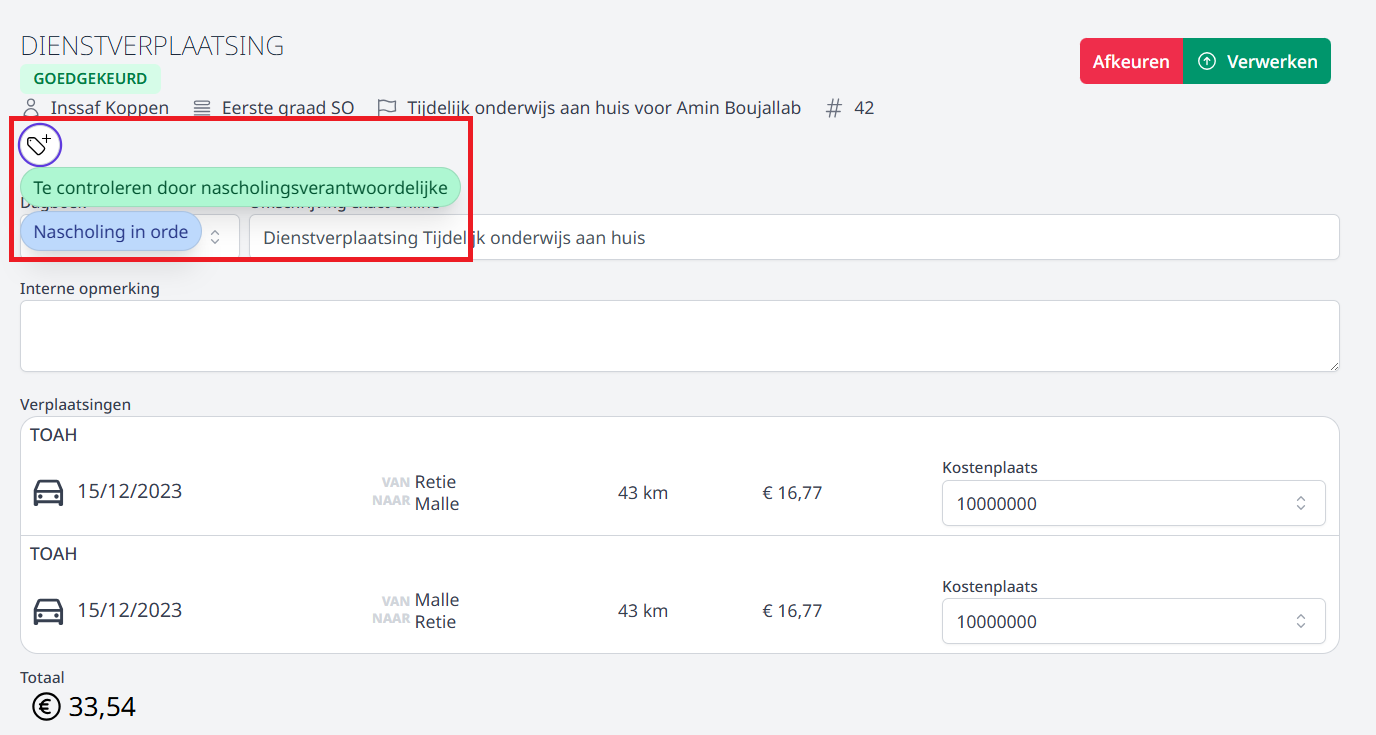Choose the 'Nascholing in orde' tag
The width and height of the screenshot is (1376, 735).
click(x=111, y=231)
